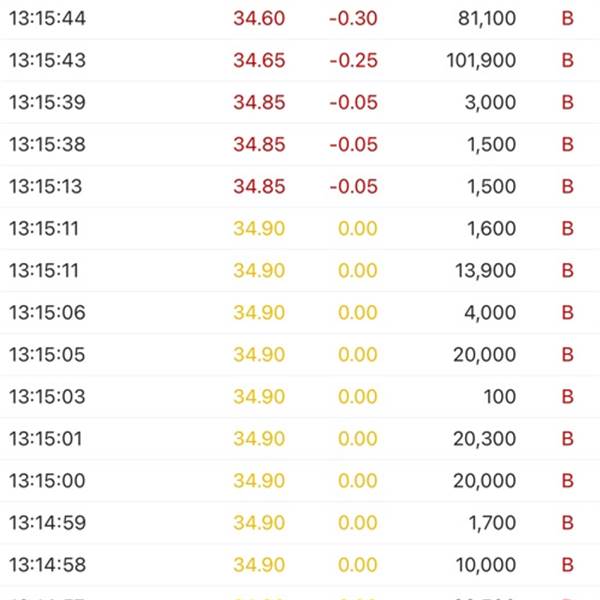Select the 13:15:39 timestamp
The image size is (600, 600).
47,103
